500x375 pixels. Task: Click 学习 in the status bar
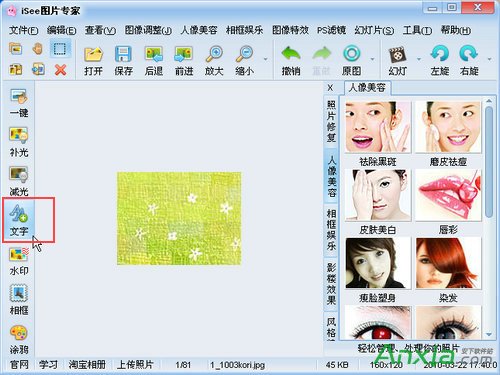pyautogui.click(x=48, y=365)
